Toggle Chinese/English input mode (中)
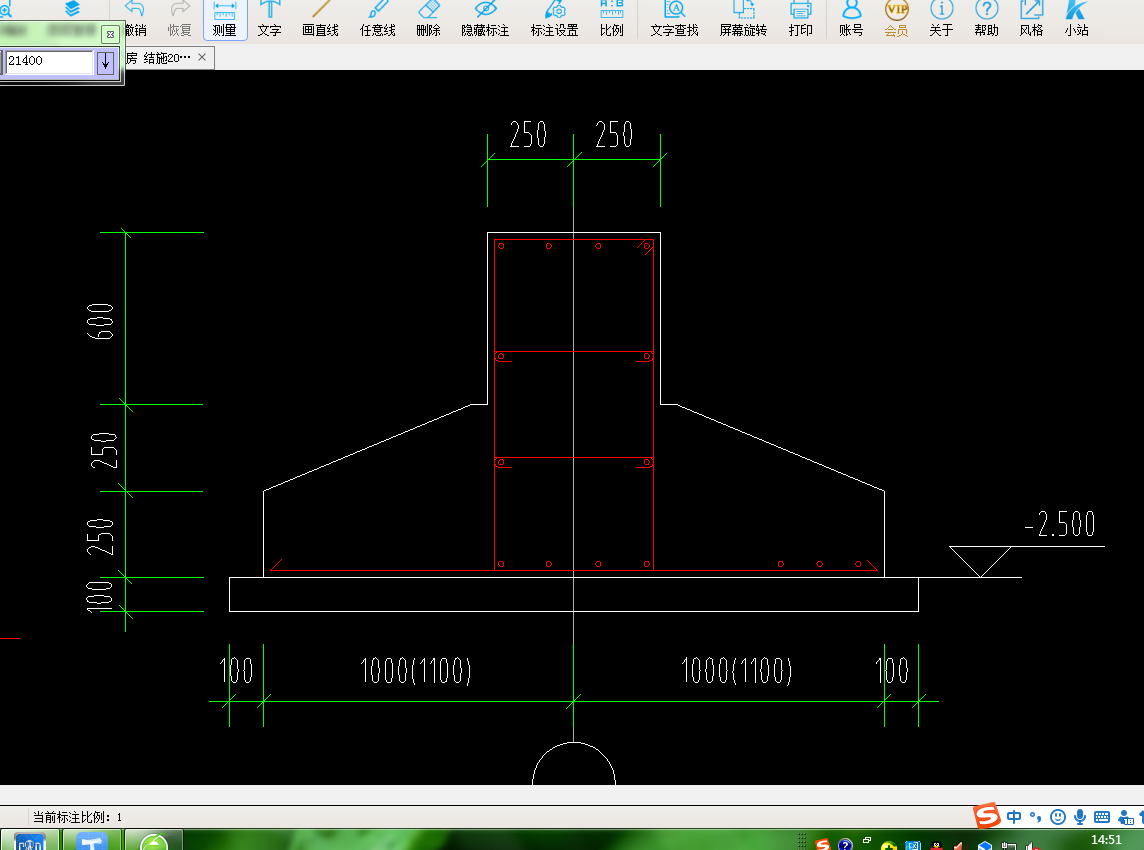This screenshot has height=850, width=1144. (1014, 817)
